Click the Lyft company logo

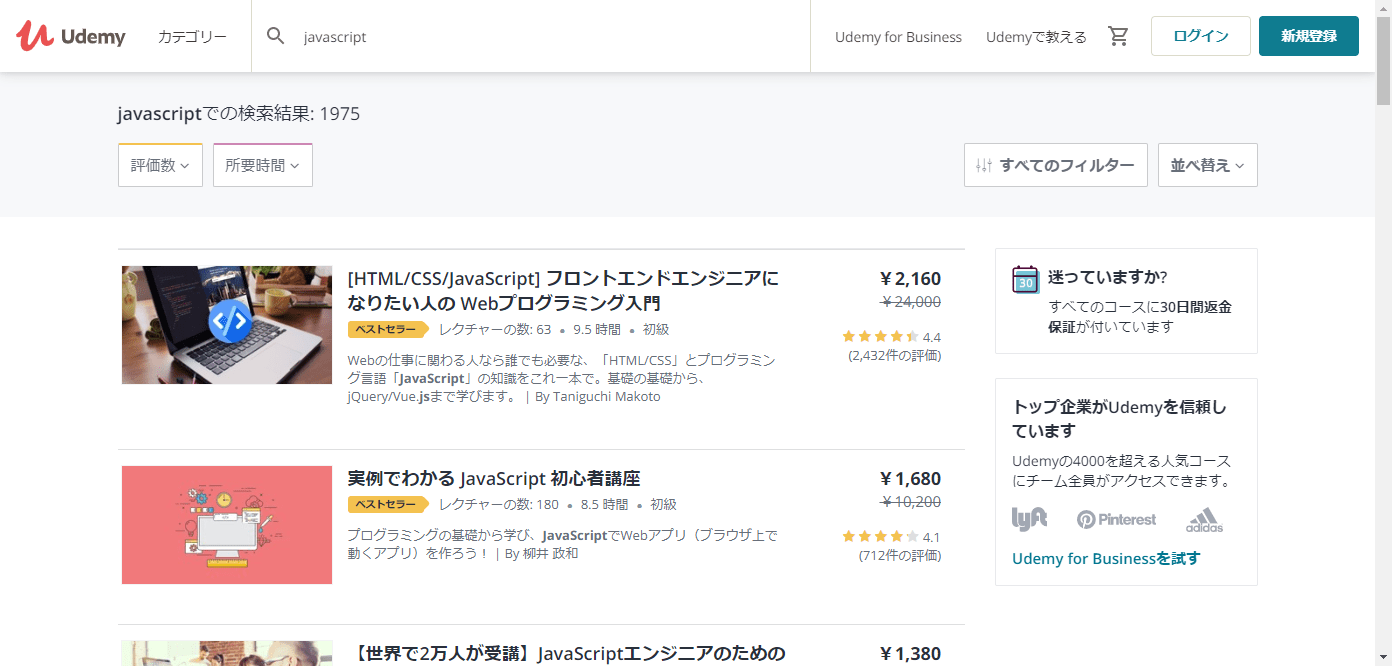point(1029,519)
